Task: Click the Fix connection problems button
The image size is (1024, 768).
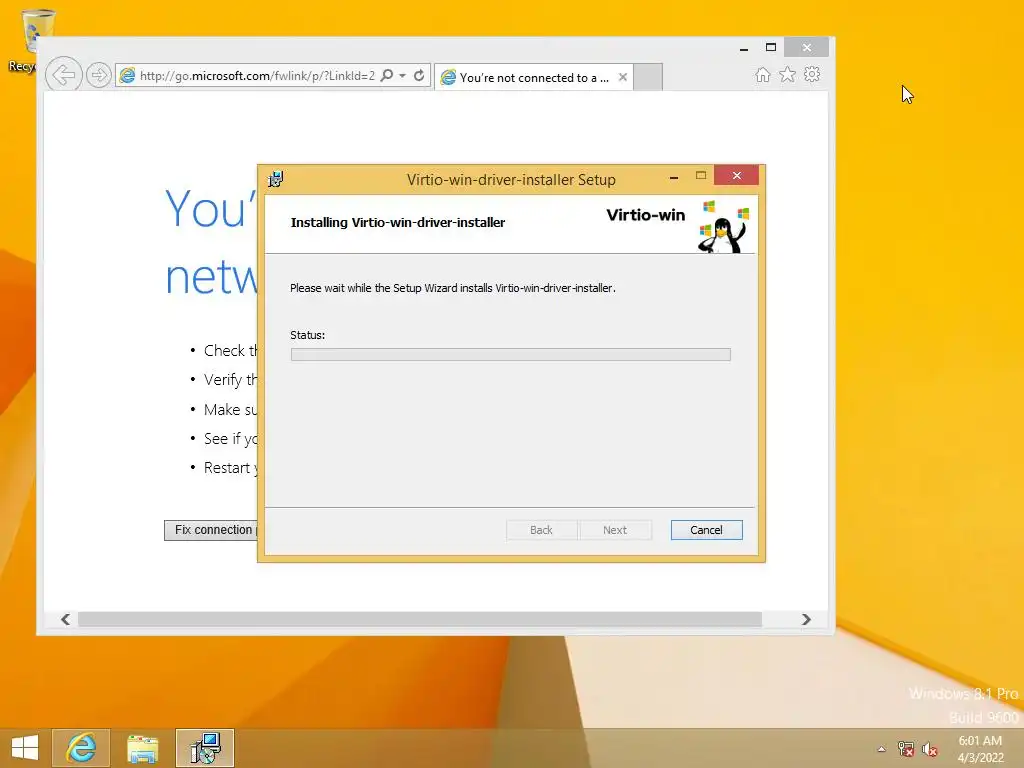Action: pyautogui.click(x=212, y=530)
